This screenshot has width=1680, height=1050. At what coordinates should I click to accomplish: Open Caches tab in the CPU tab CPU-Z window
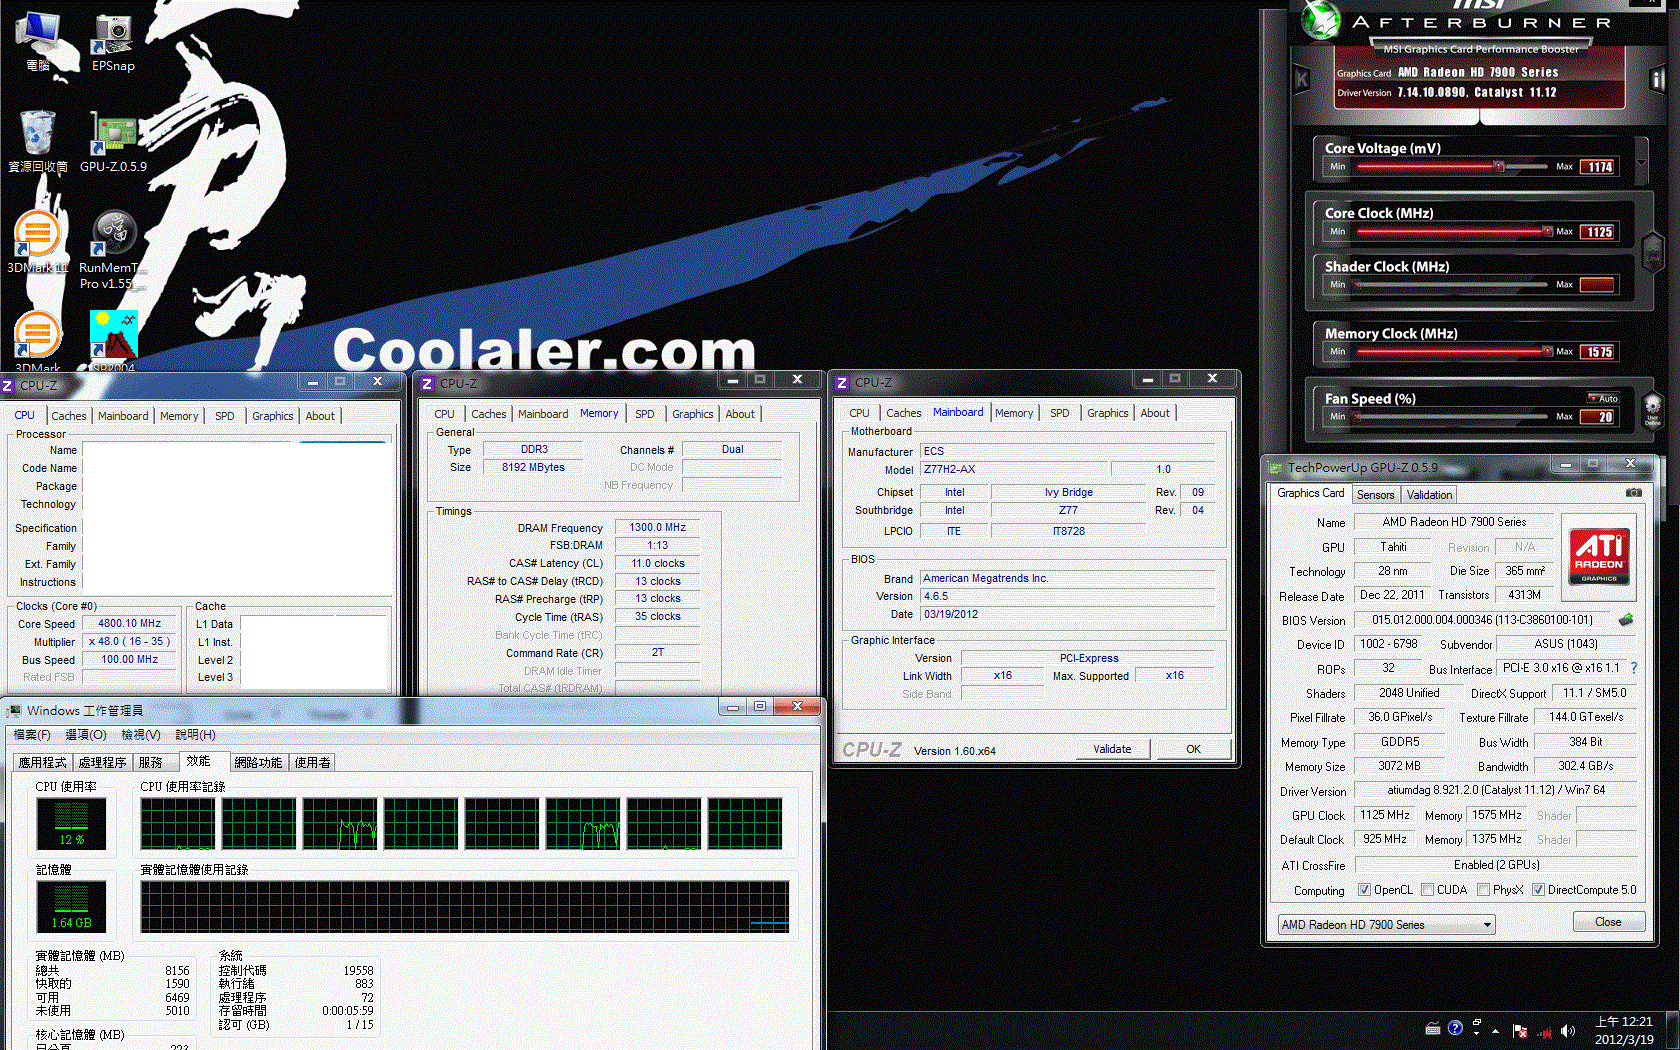pos(69,416)
